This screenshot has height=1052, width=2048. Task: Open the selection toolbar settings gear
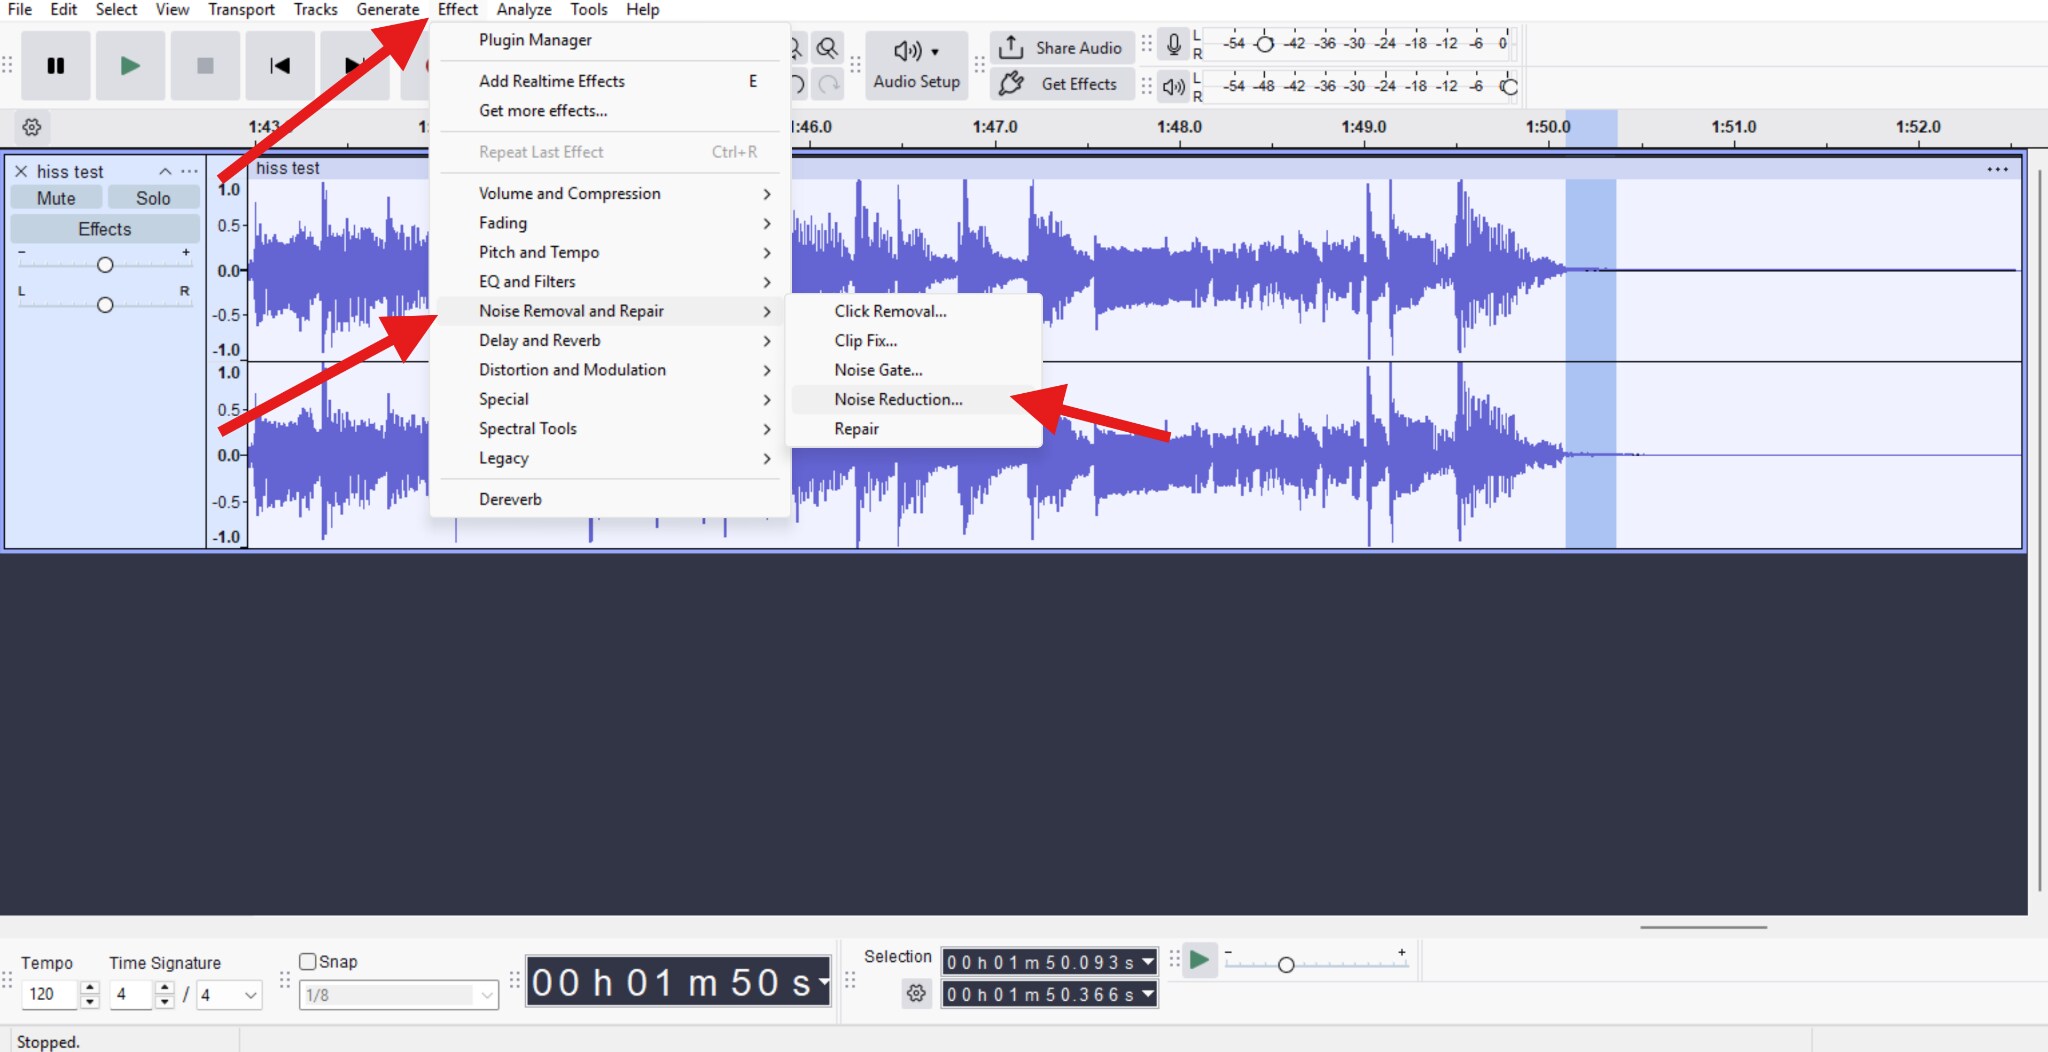coord(914,993)
